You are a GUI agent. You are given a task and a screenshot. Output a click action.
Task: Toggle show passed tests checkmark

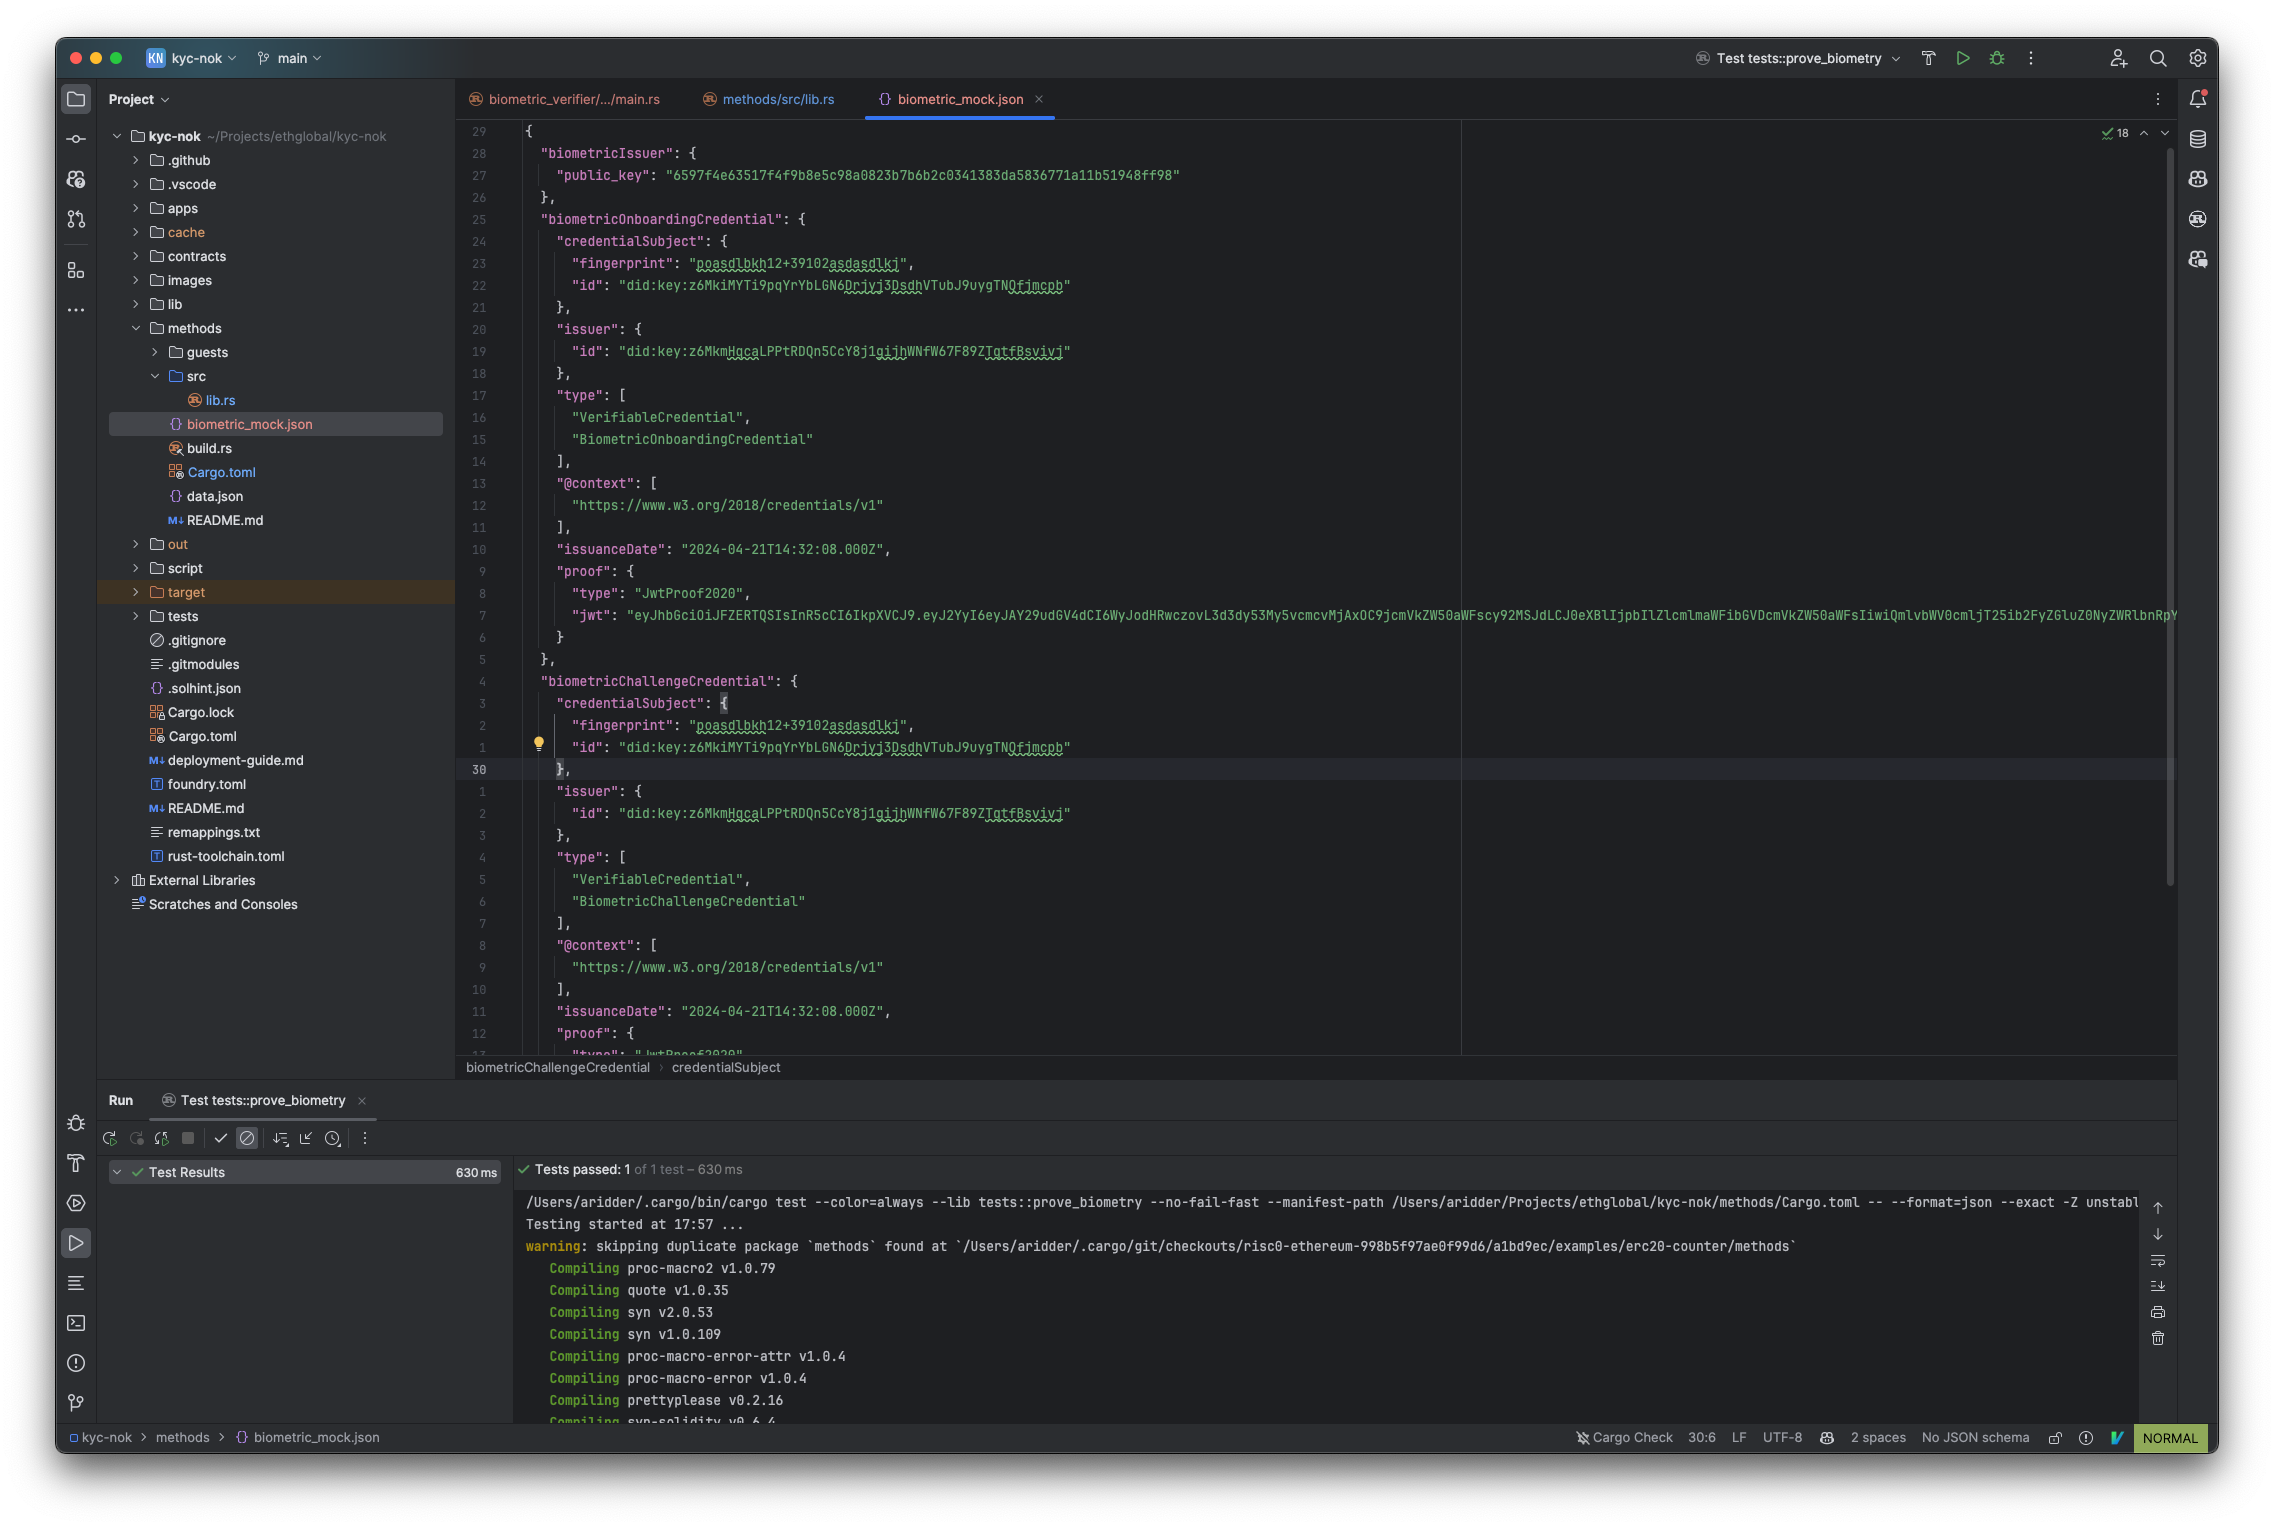pyautogui.click(x=221, y=1138)
